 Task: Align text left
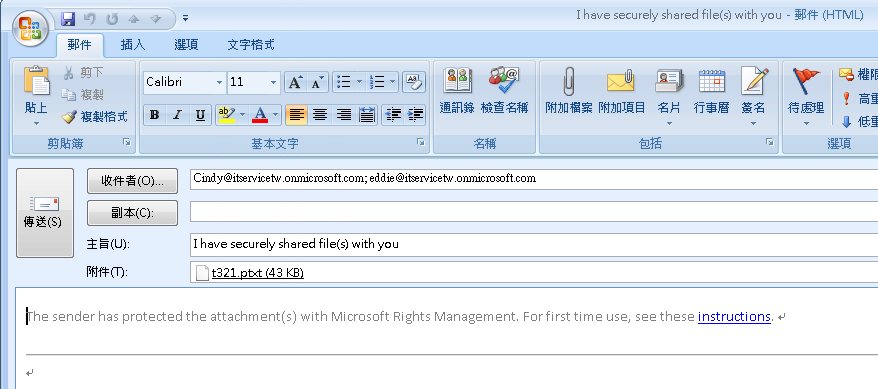click(296, 115)
